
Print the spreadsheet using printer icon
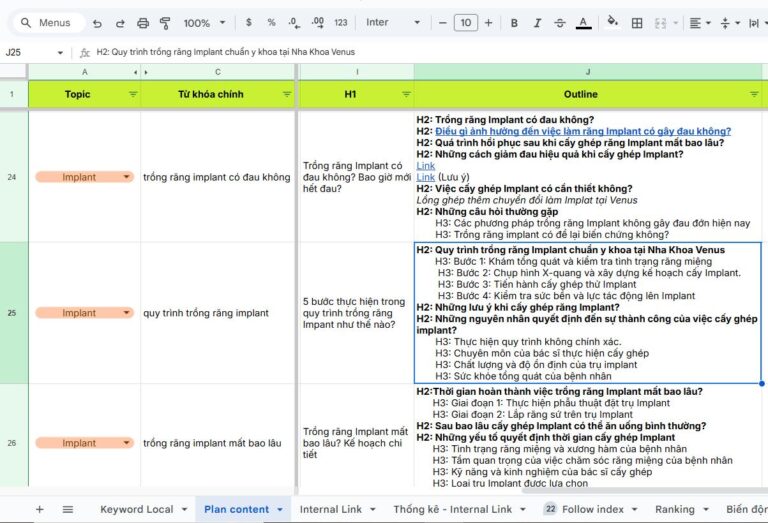tap(143, 23)
